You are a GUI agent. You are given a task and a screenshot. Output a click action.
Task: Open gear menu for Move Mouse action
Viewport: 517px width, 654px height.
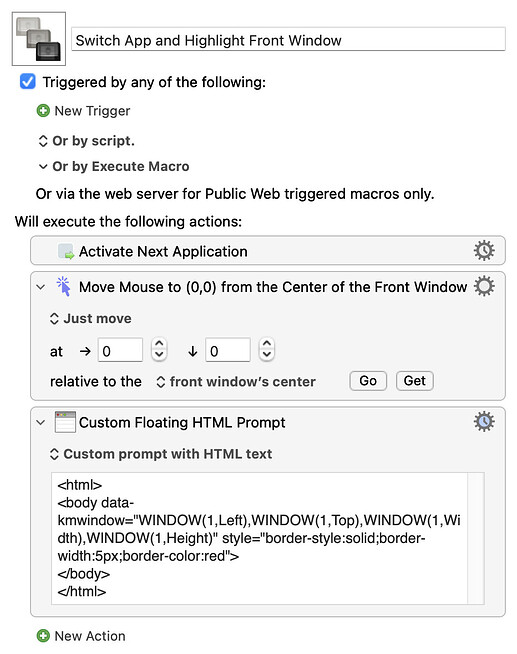484,287
